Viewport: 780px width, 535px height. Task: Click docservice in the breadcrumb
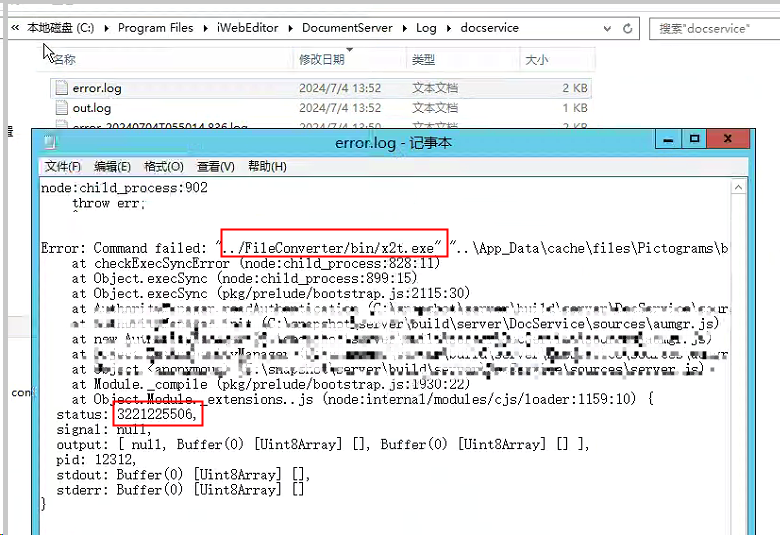(489, 28)
